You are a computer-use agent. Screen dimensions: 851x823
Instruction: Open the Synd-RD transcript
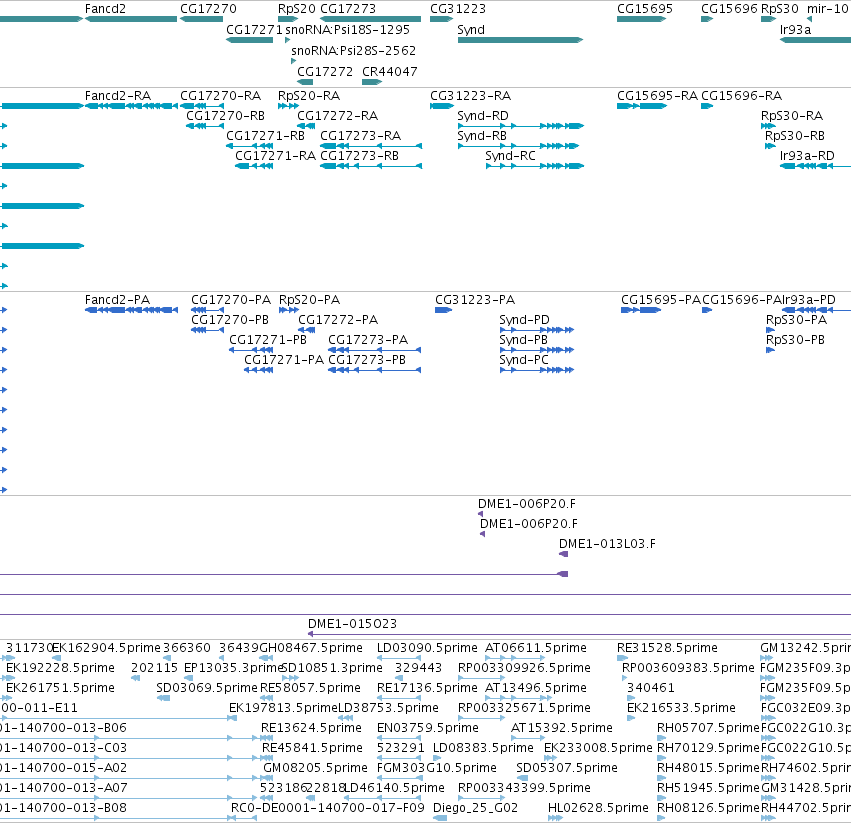click(483, 116)
